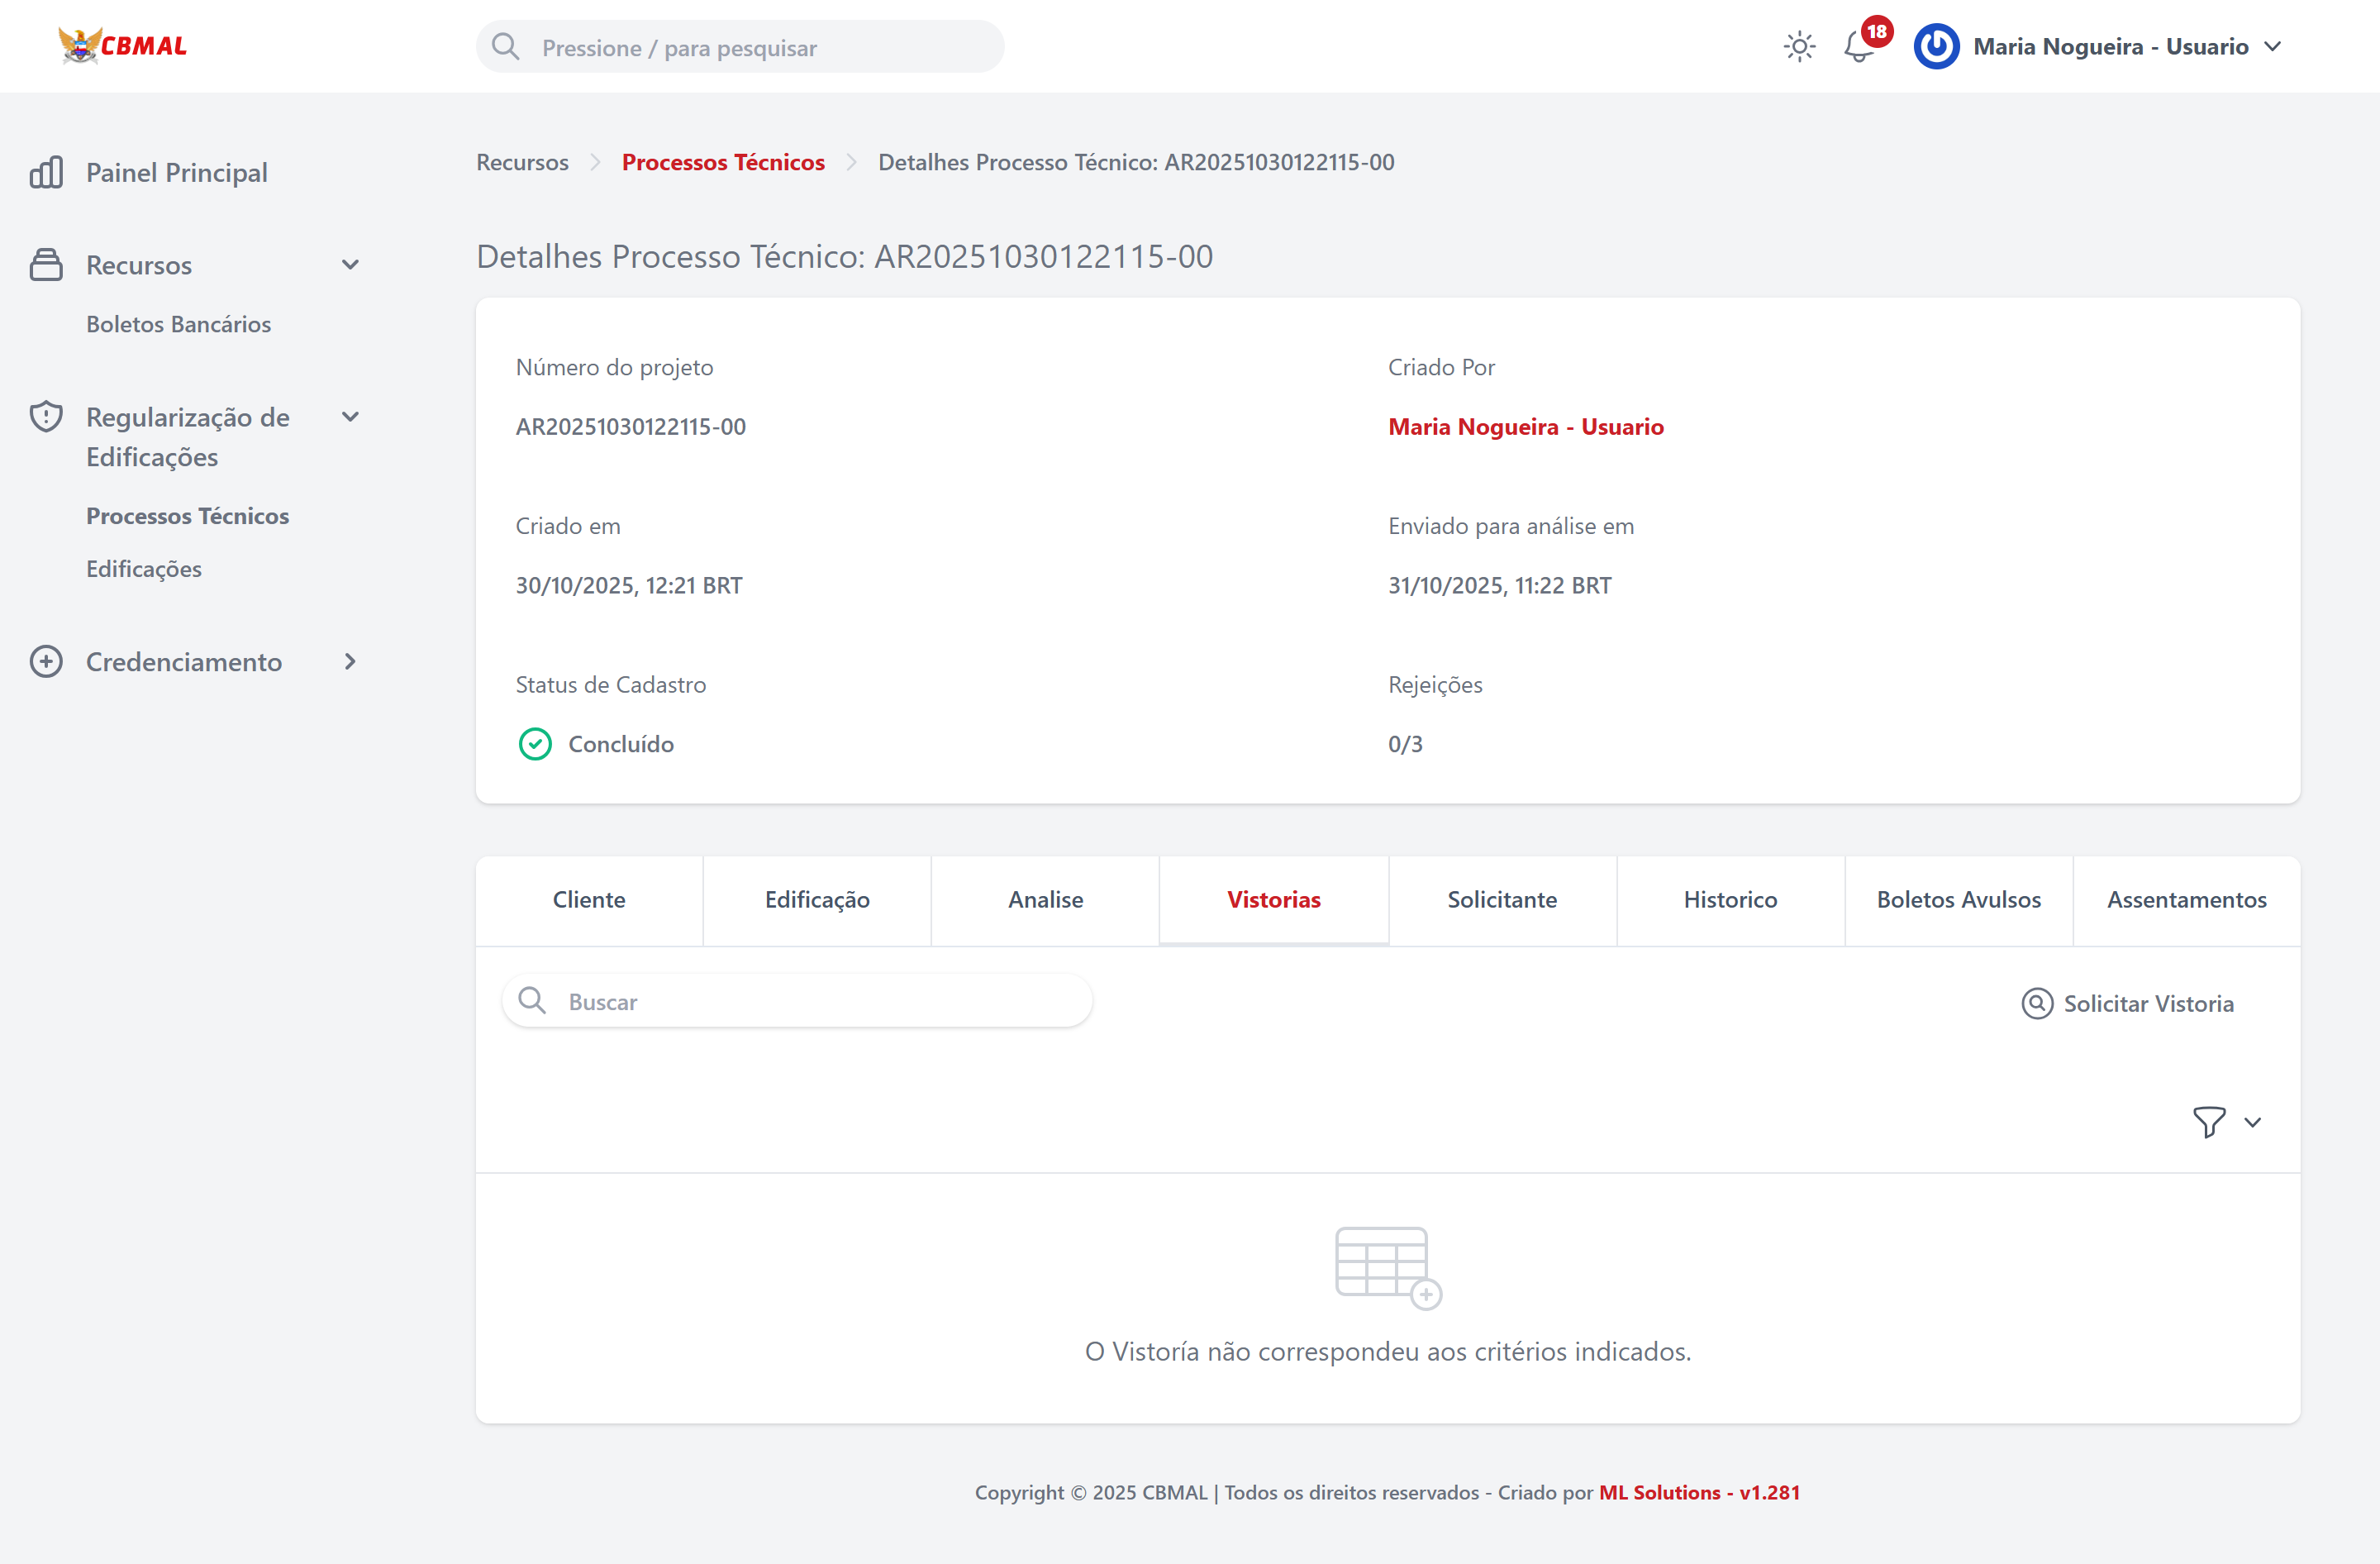2380x1564 pixels.
Task: Open Processos Técnicos breadcrumb link
Action: (x=723, y=162)
